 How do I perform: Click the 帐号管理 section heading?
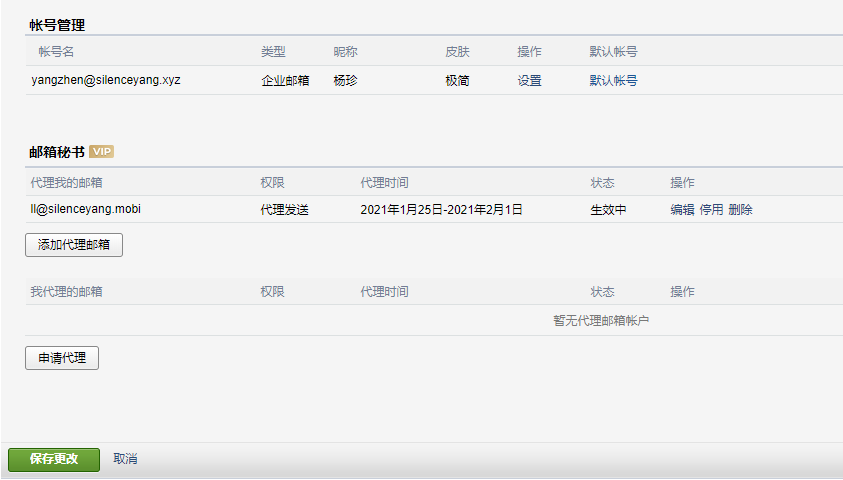pos(56,23)
